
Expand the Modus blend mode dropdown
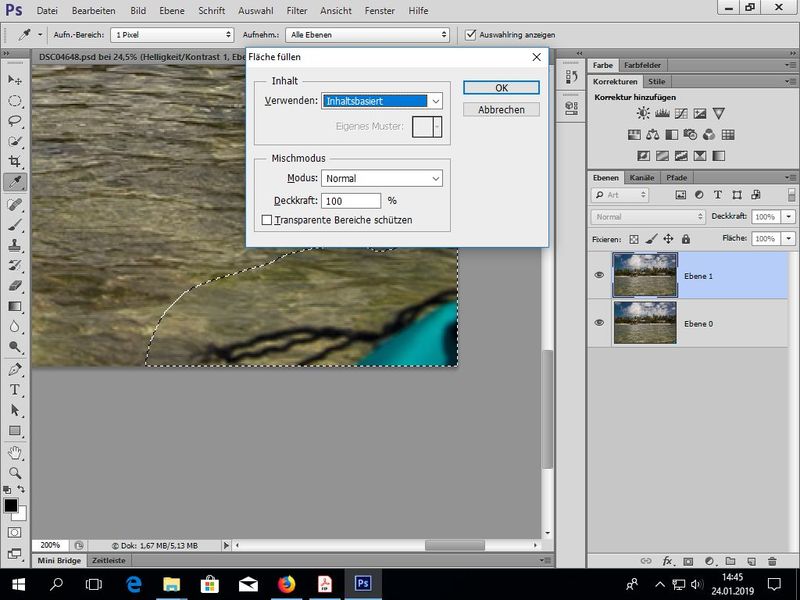pos(382,178)
